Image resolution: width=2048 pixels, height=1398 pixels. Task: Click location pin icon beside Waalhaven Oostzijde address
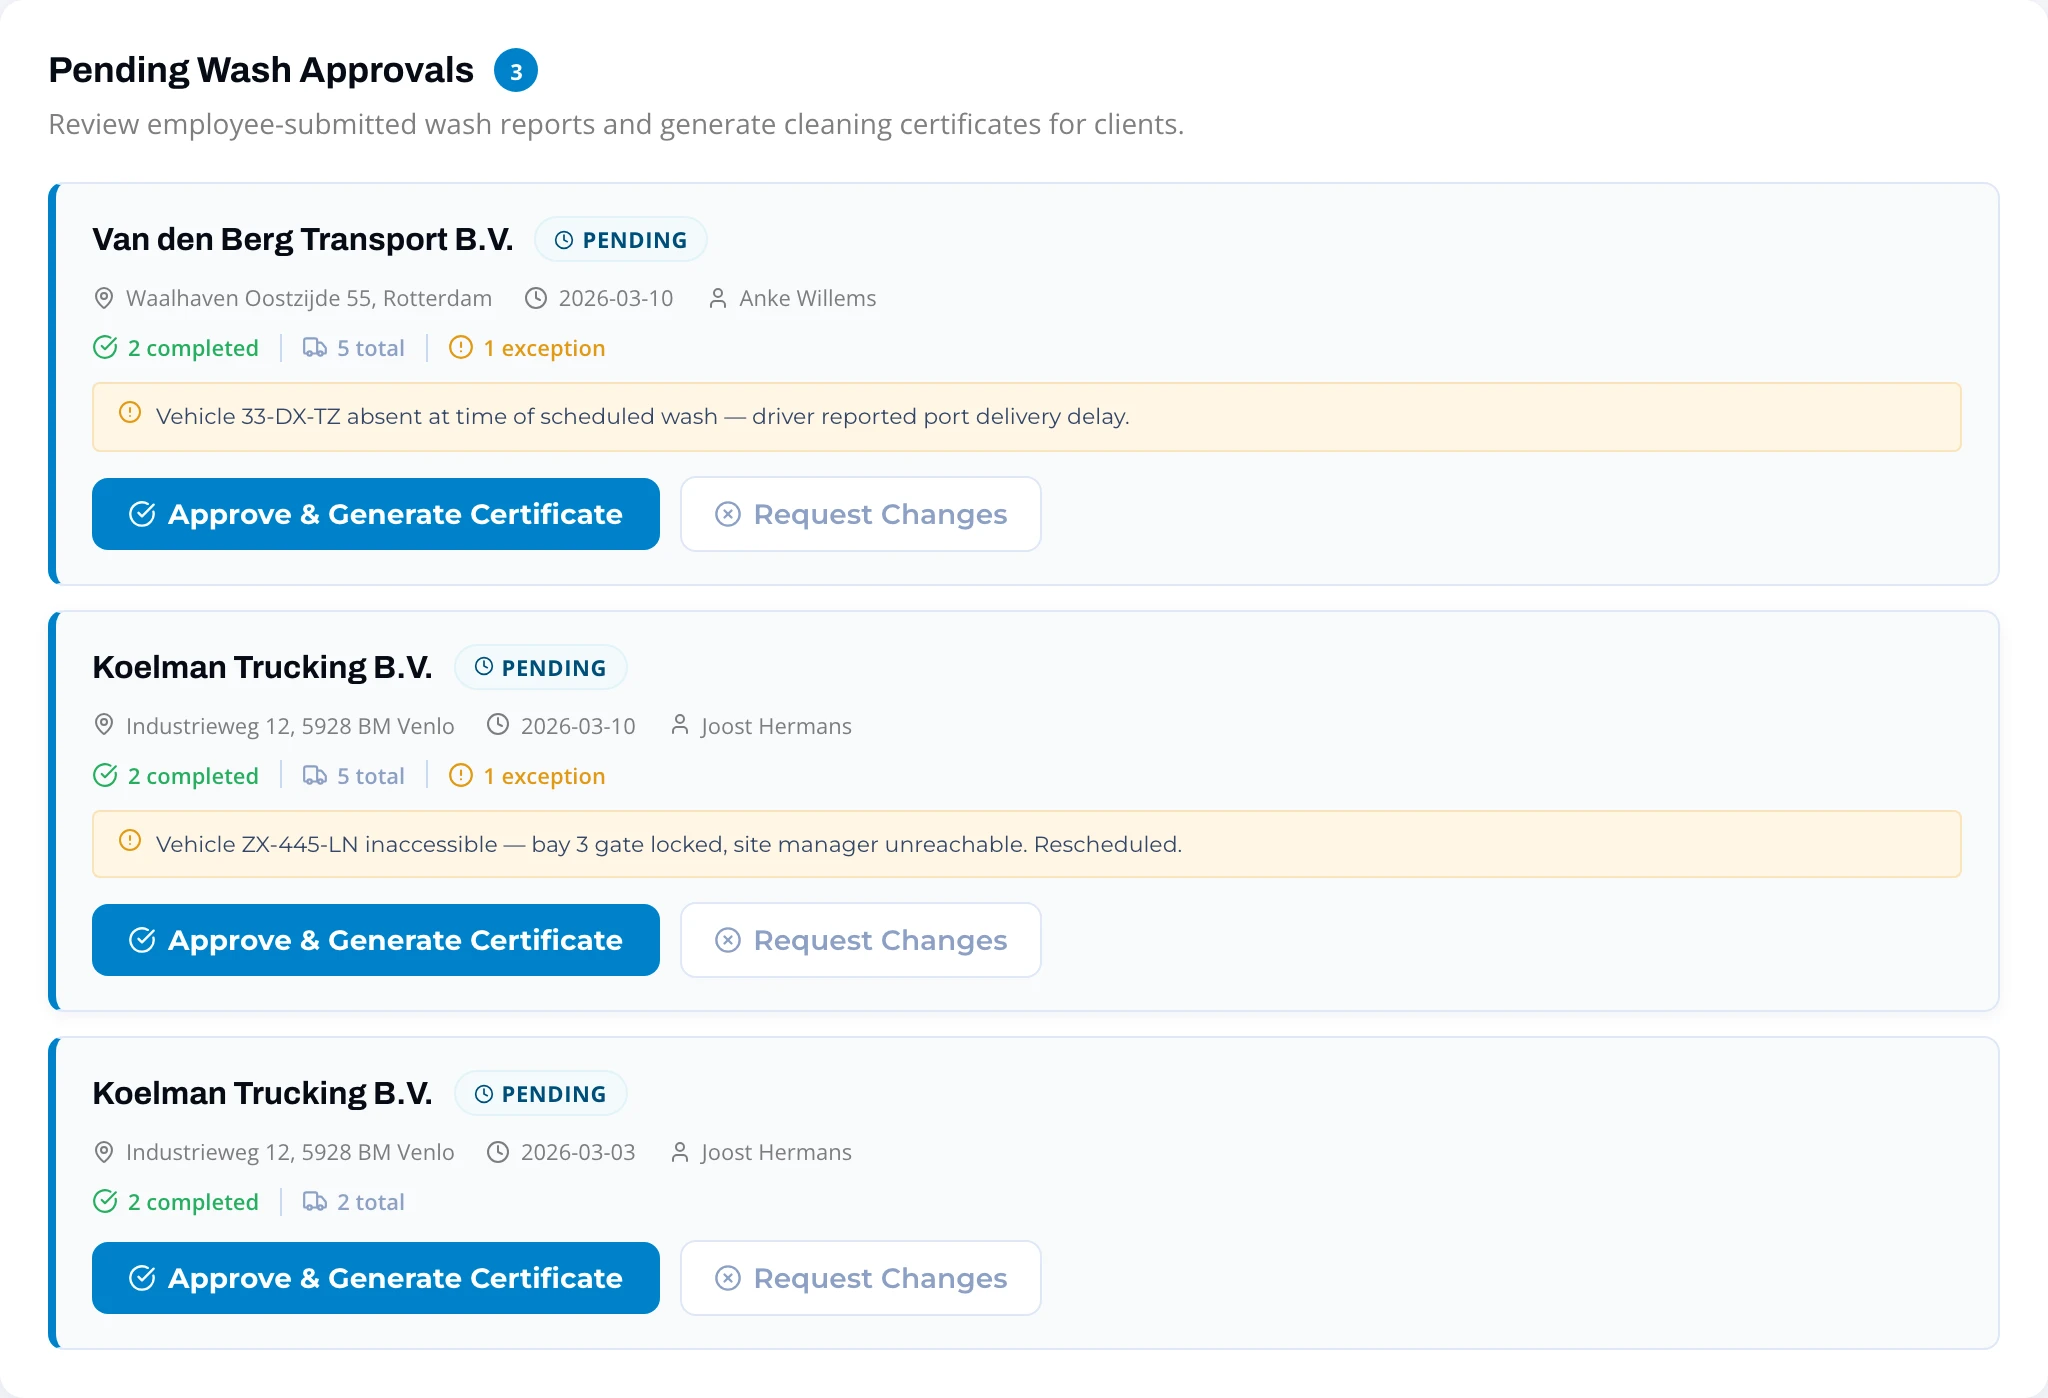(x=104, y=298)
